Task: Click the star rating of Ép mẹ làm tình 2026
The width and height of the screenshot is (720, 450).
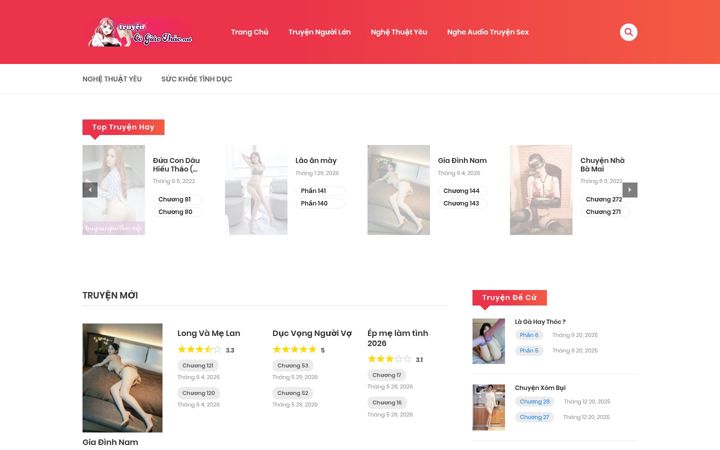Action: click(389, 359)
